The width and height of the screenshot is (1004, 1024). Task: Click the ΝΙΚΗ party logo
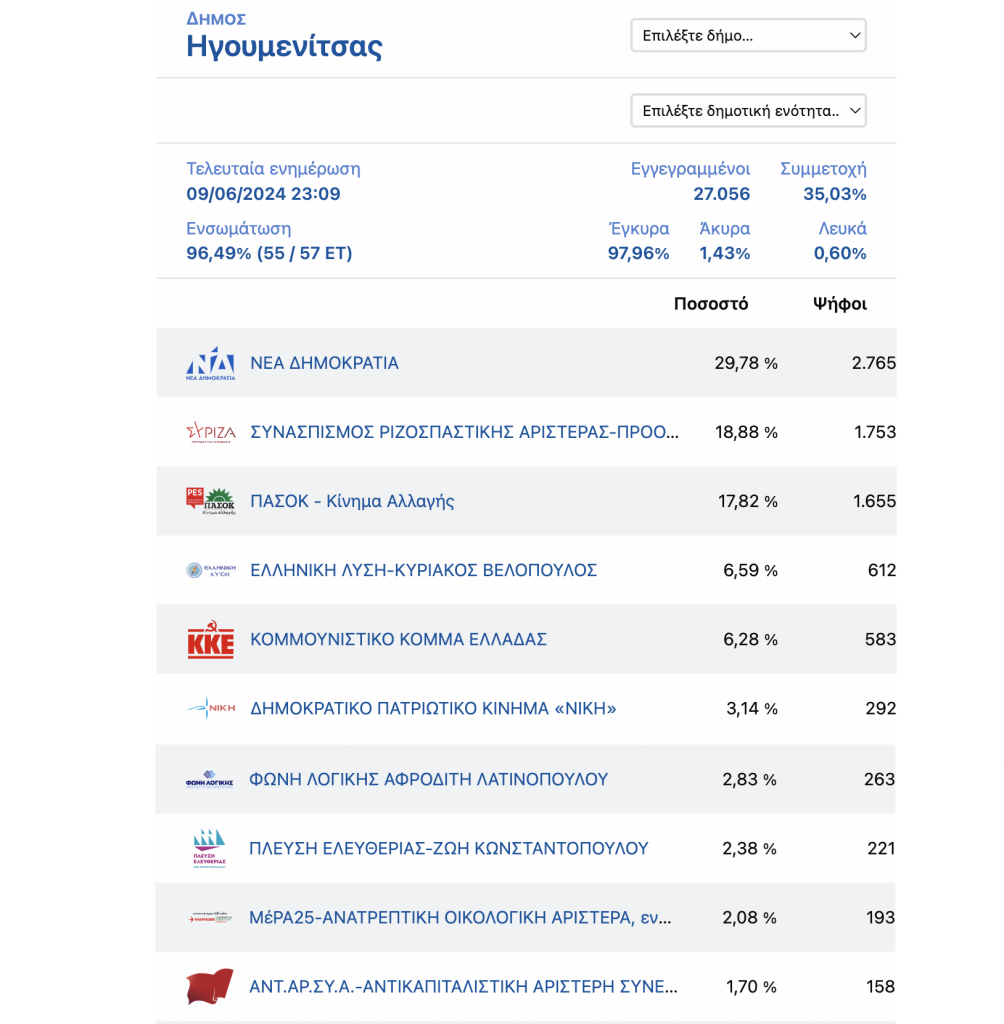(210, 708)
